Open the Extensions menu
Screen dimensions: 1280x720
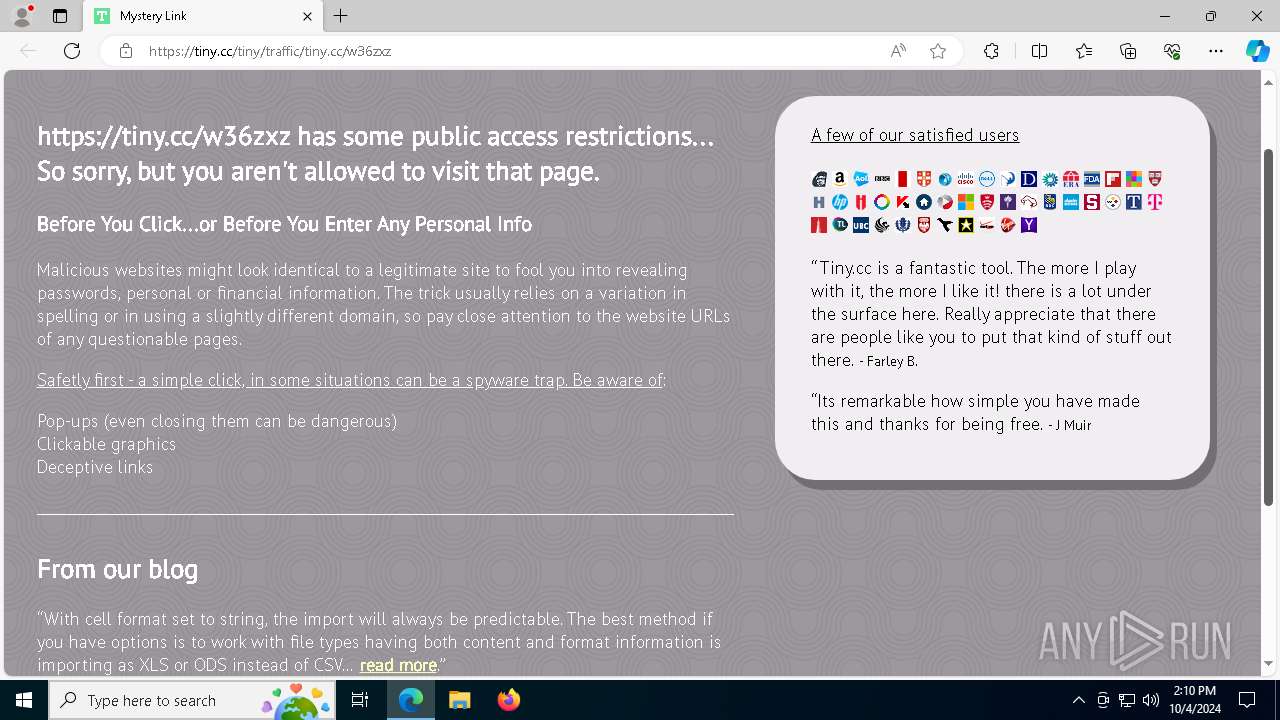pos(991,51)
